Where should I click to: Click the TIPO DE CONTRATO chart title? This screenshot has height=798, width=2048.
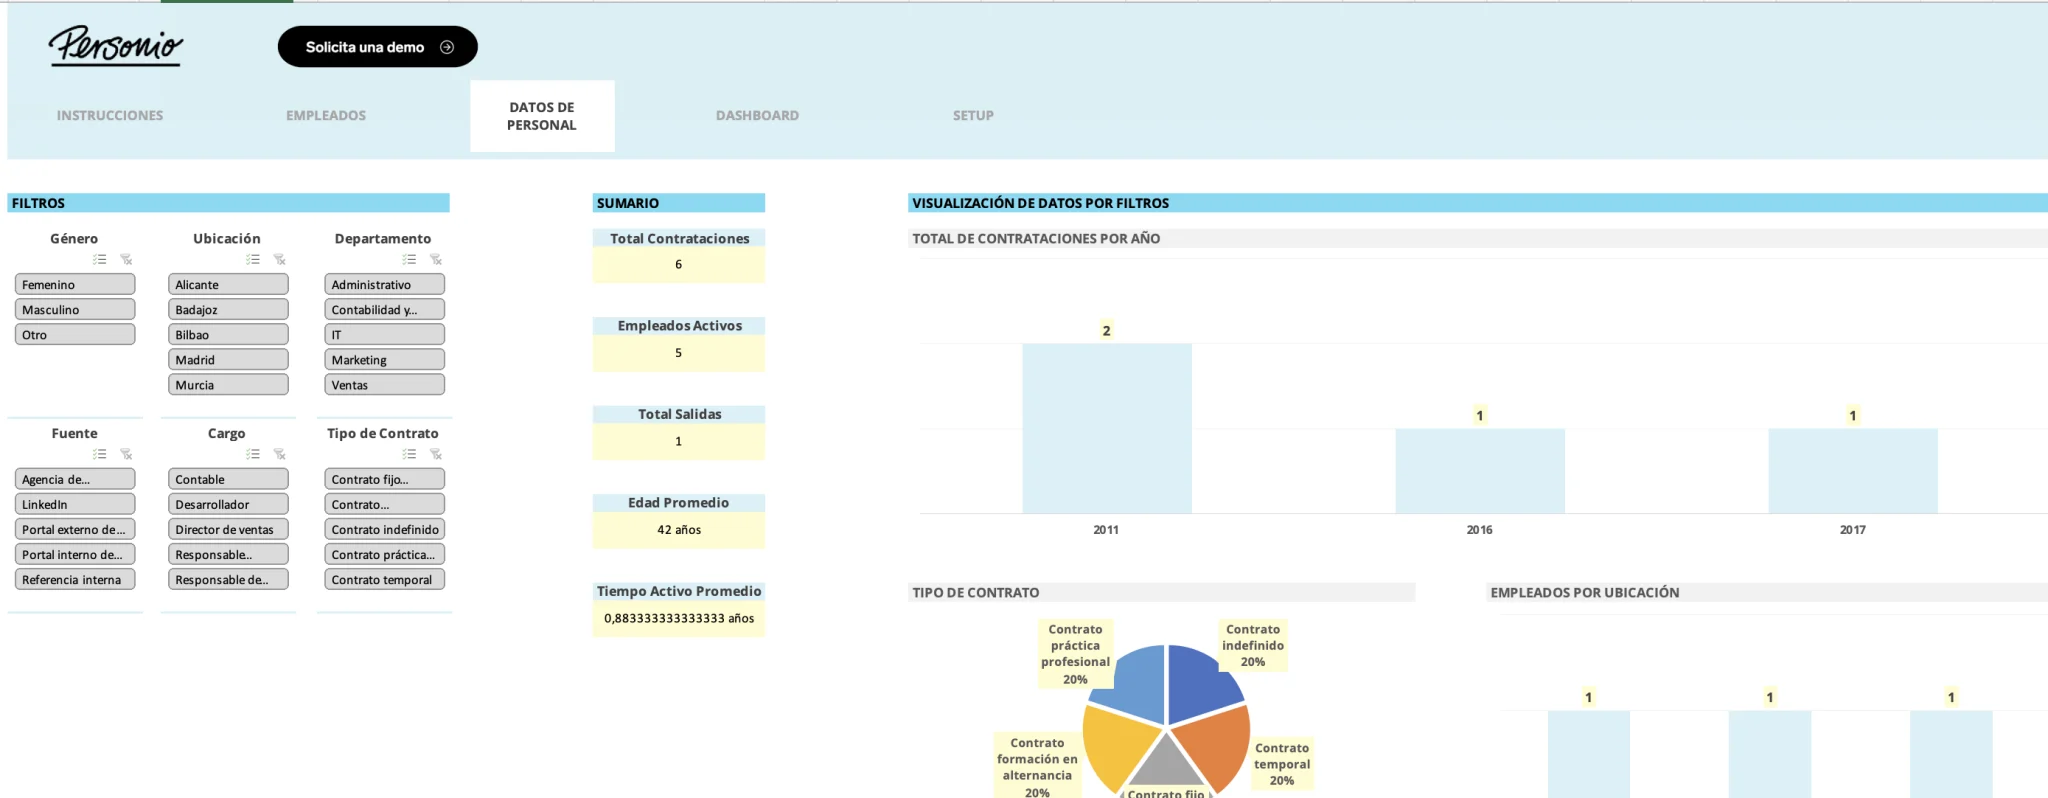976,593
